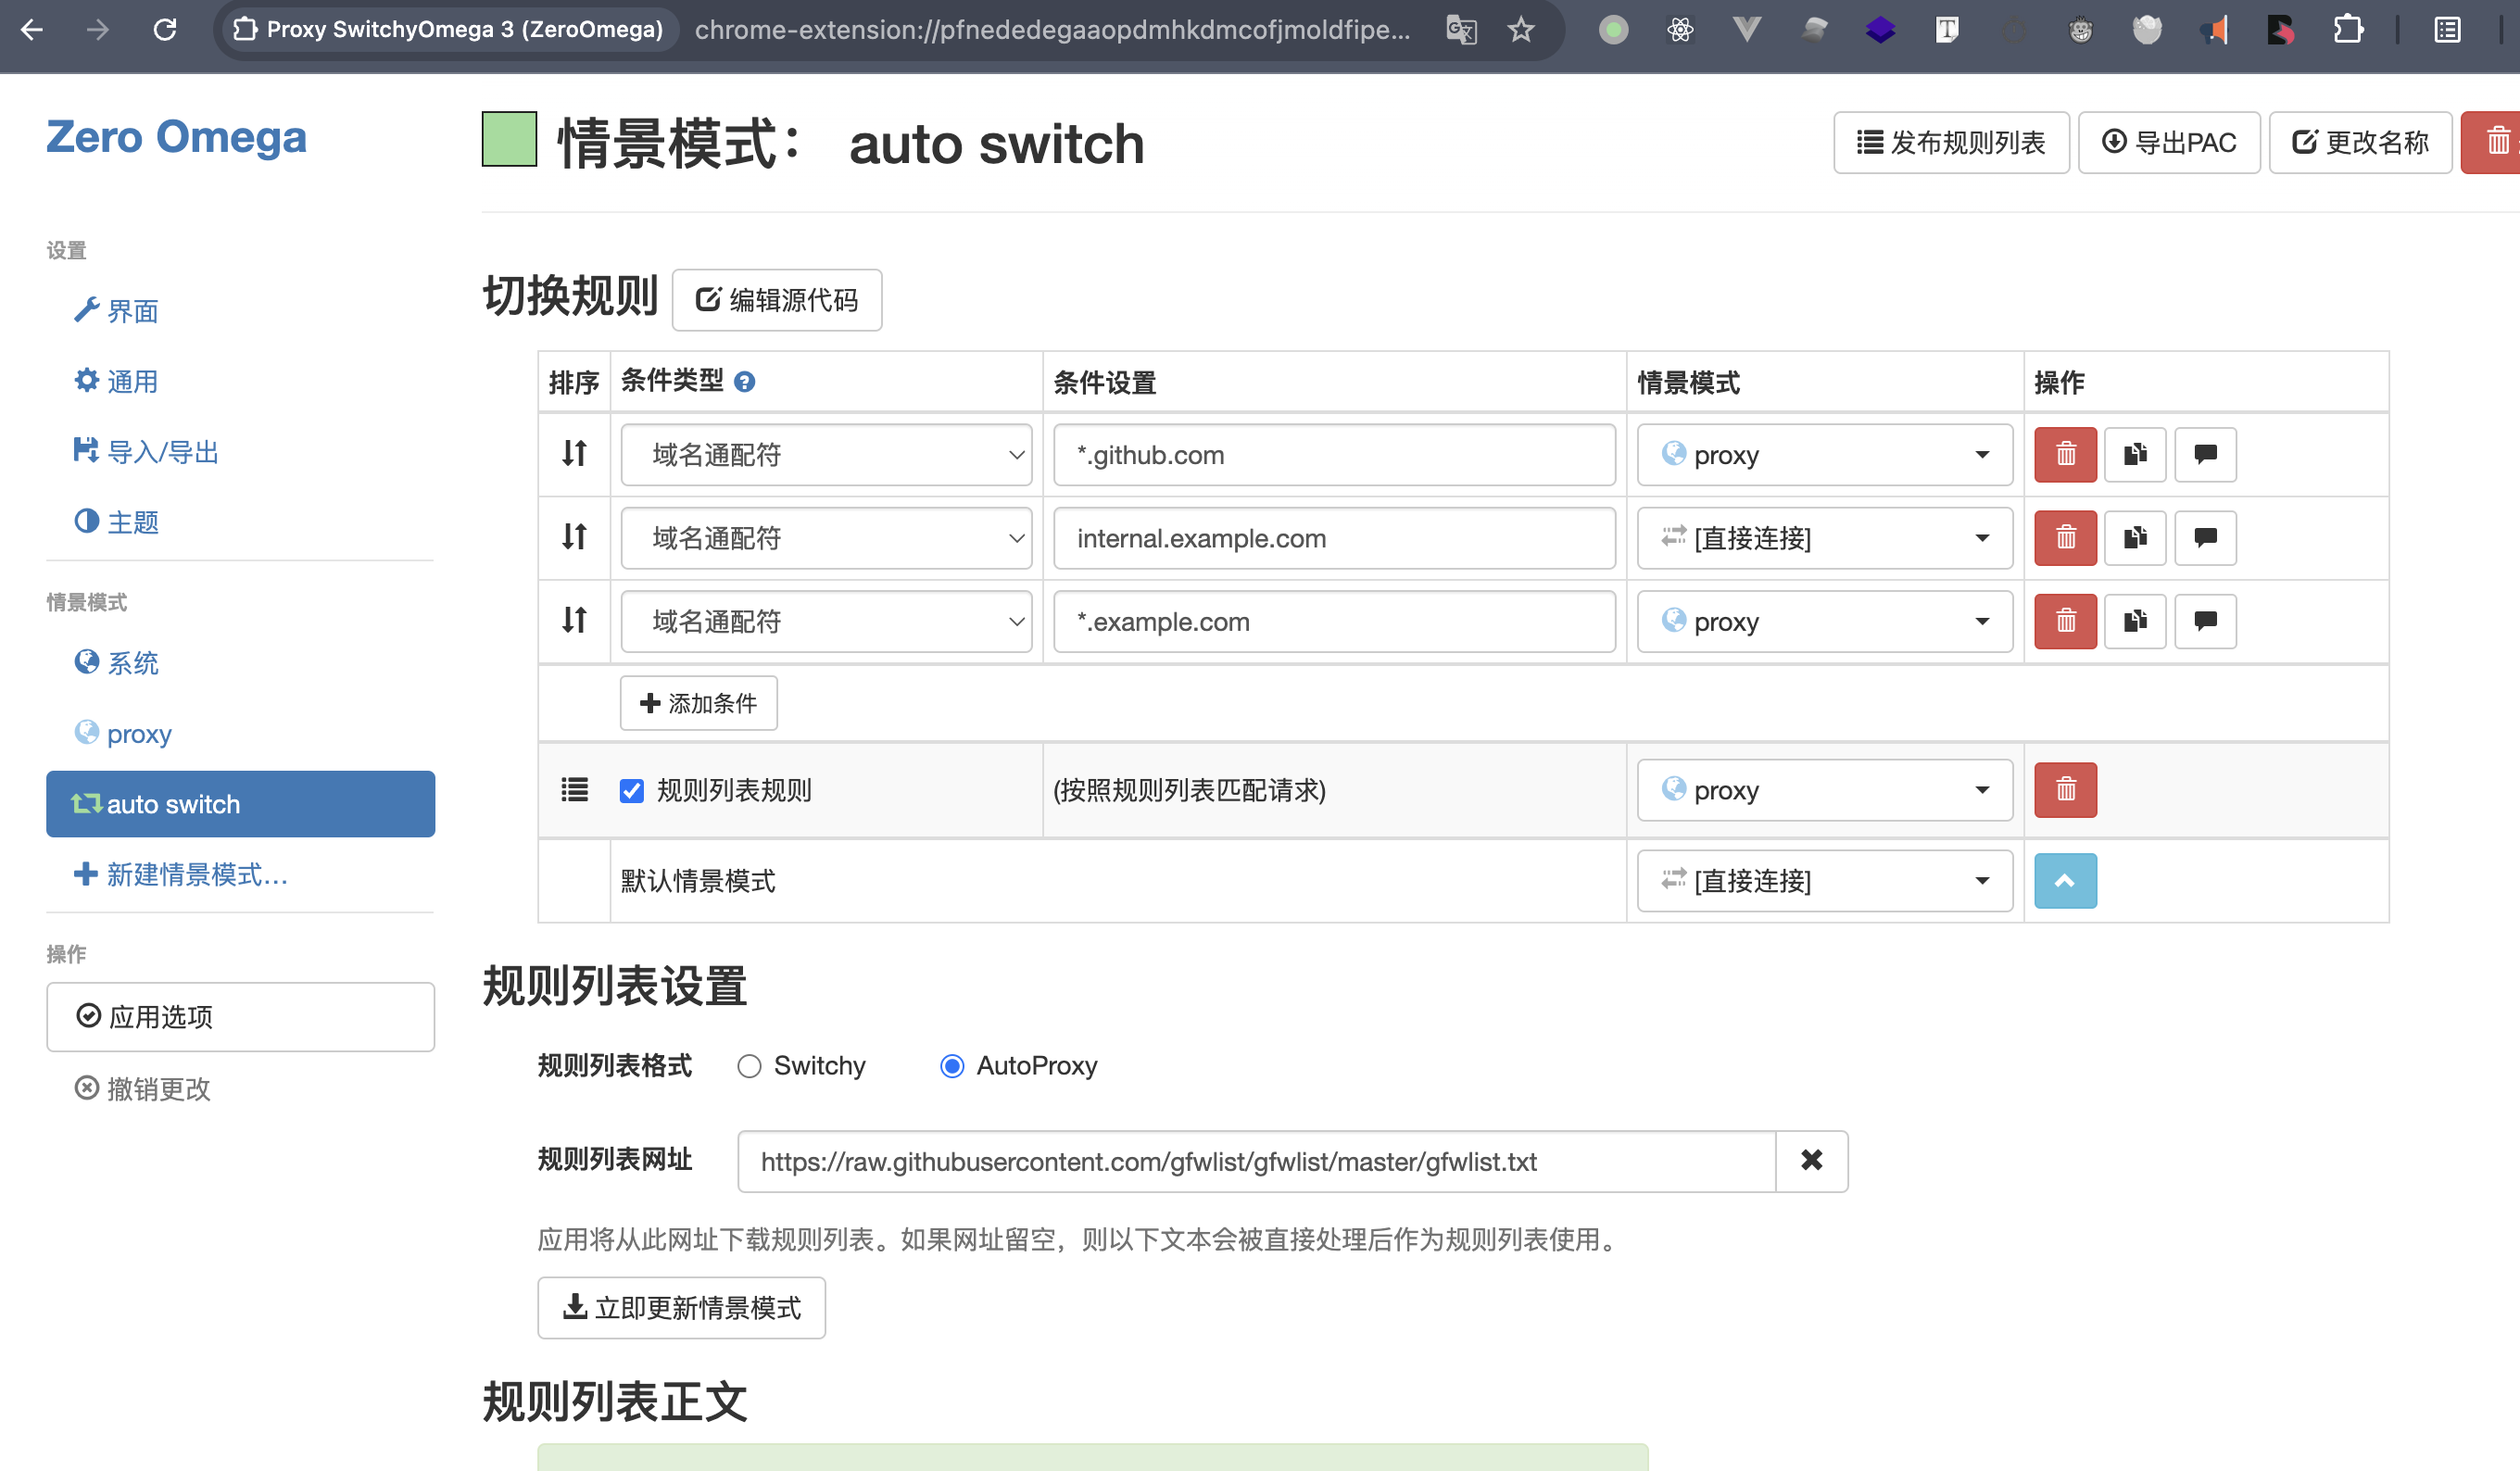Select auto switch profile in sidebar

[240, 804]
